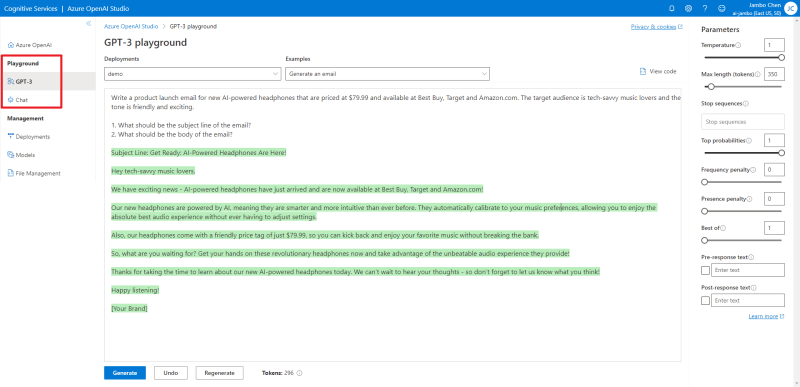
Task: Expand the Examples dropdown
Action: [387, 74]
